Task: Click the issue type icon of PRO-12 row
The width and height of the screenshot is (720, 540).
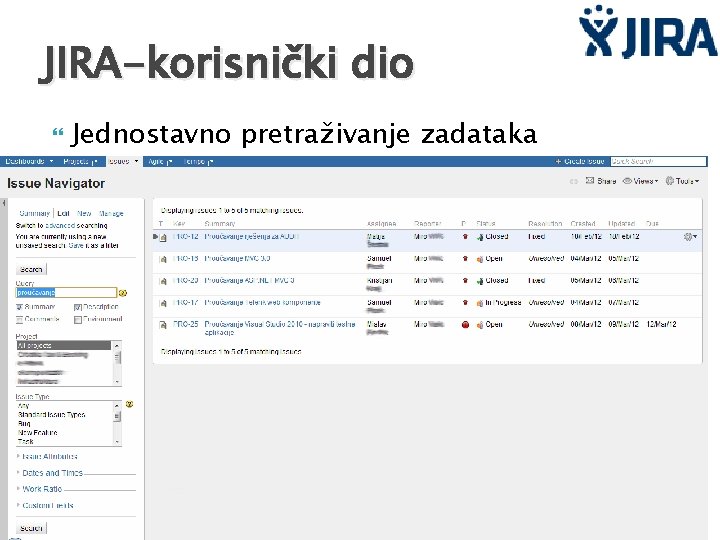Action: (163, 237)
